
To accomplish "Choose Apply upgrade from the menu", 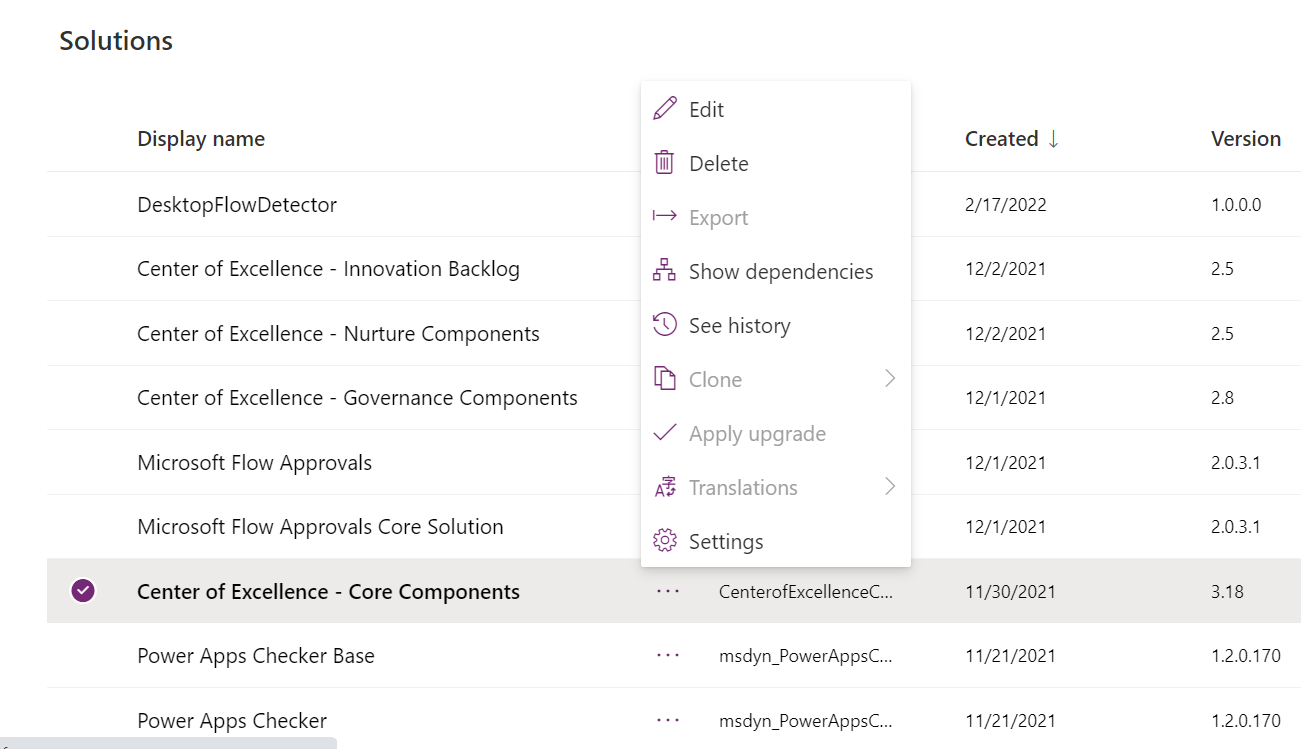I will pyautogui.click(x=756, y=433).
